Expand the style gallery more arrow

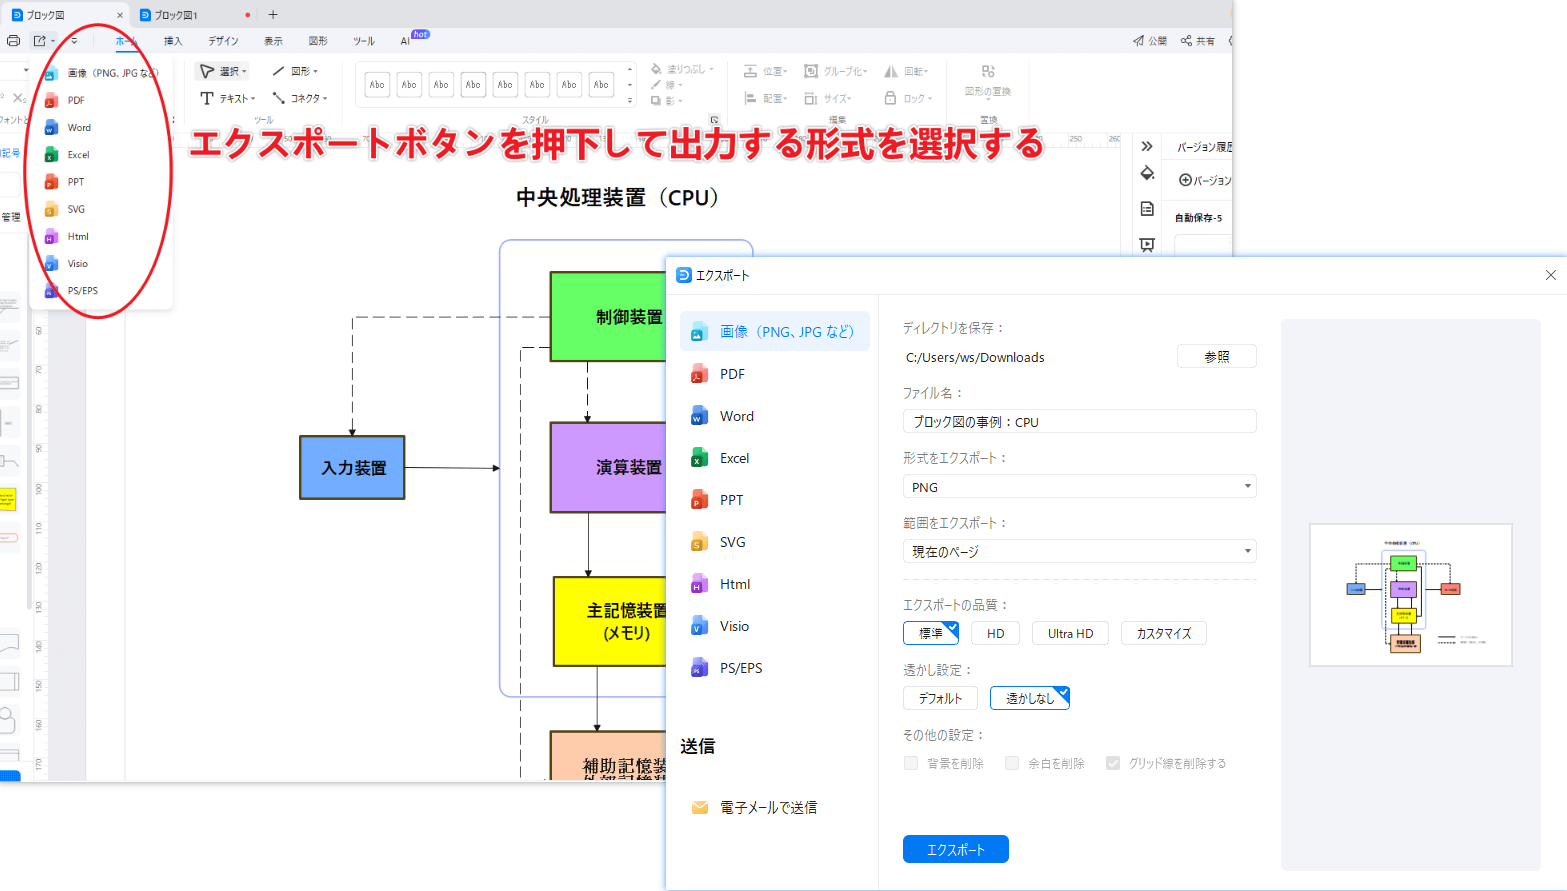point(630,101)
